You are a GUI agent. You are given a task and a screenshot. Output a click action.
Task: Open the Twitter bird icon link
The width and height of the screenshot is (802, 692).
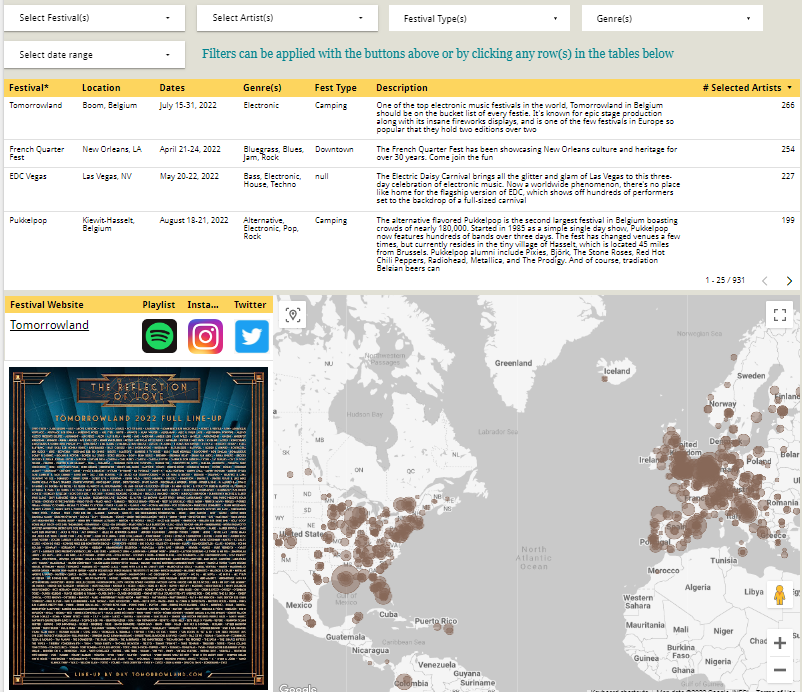[252, 336]
